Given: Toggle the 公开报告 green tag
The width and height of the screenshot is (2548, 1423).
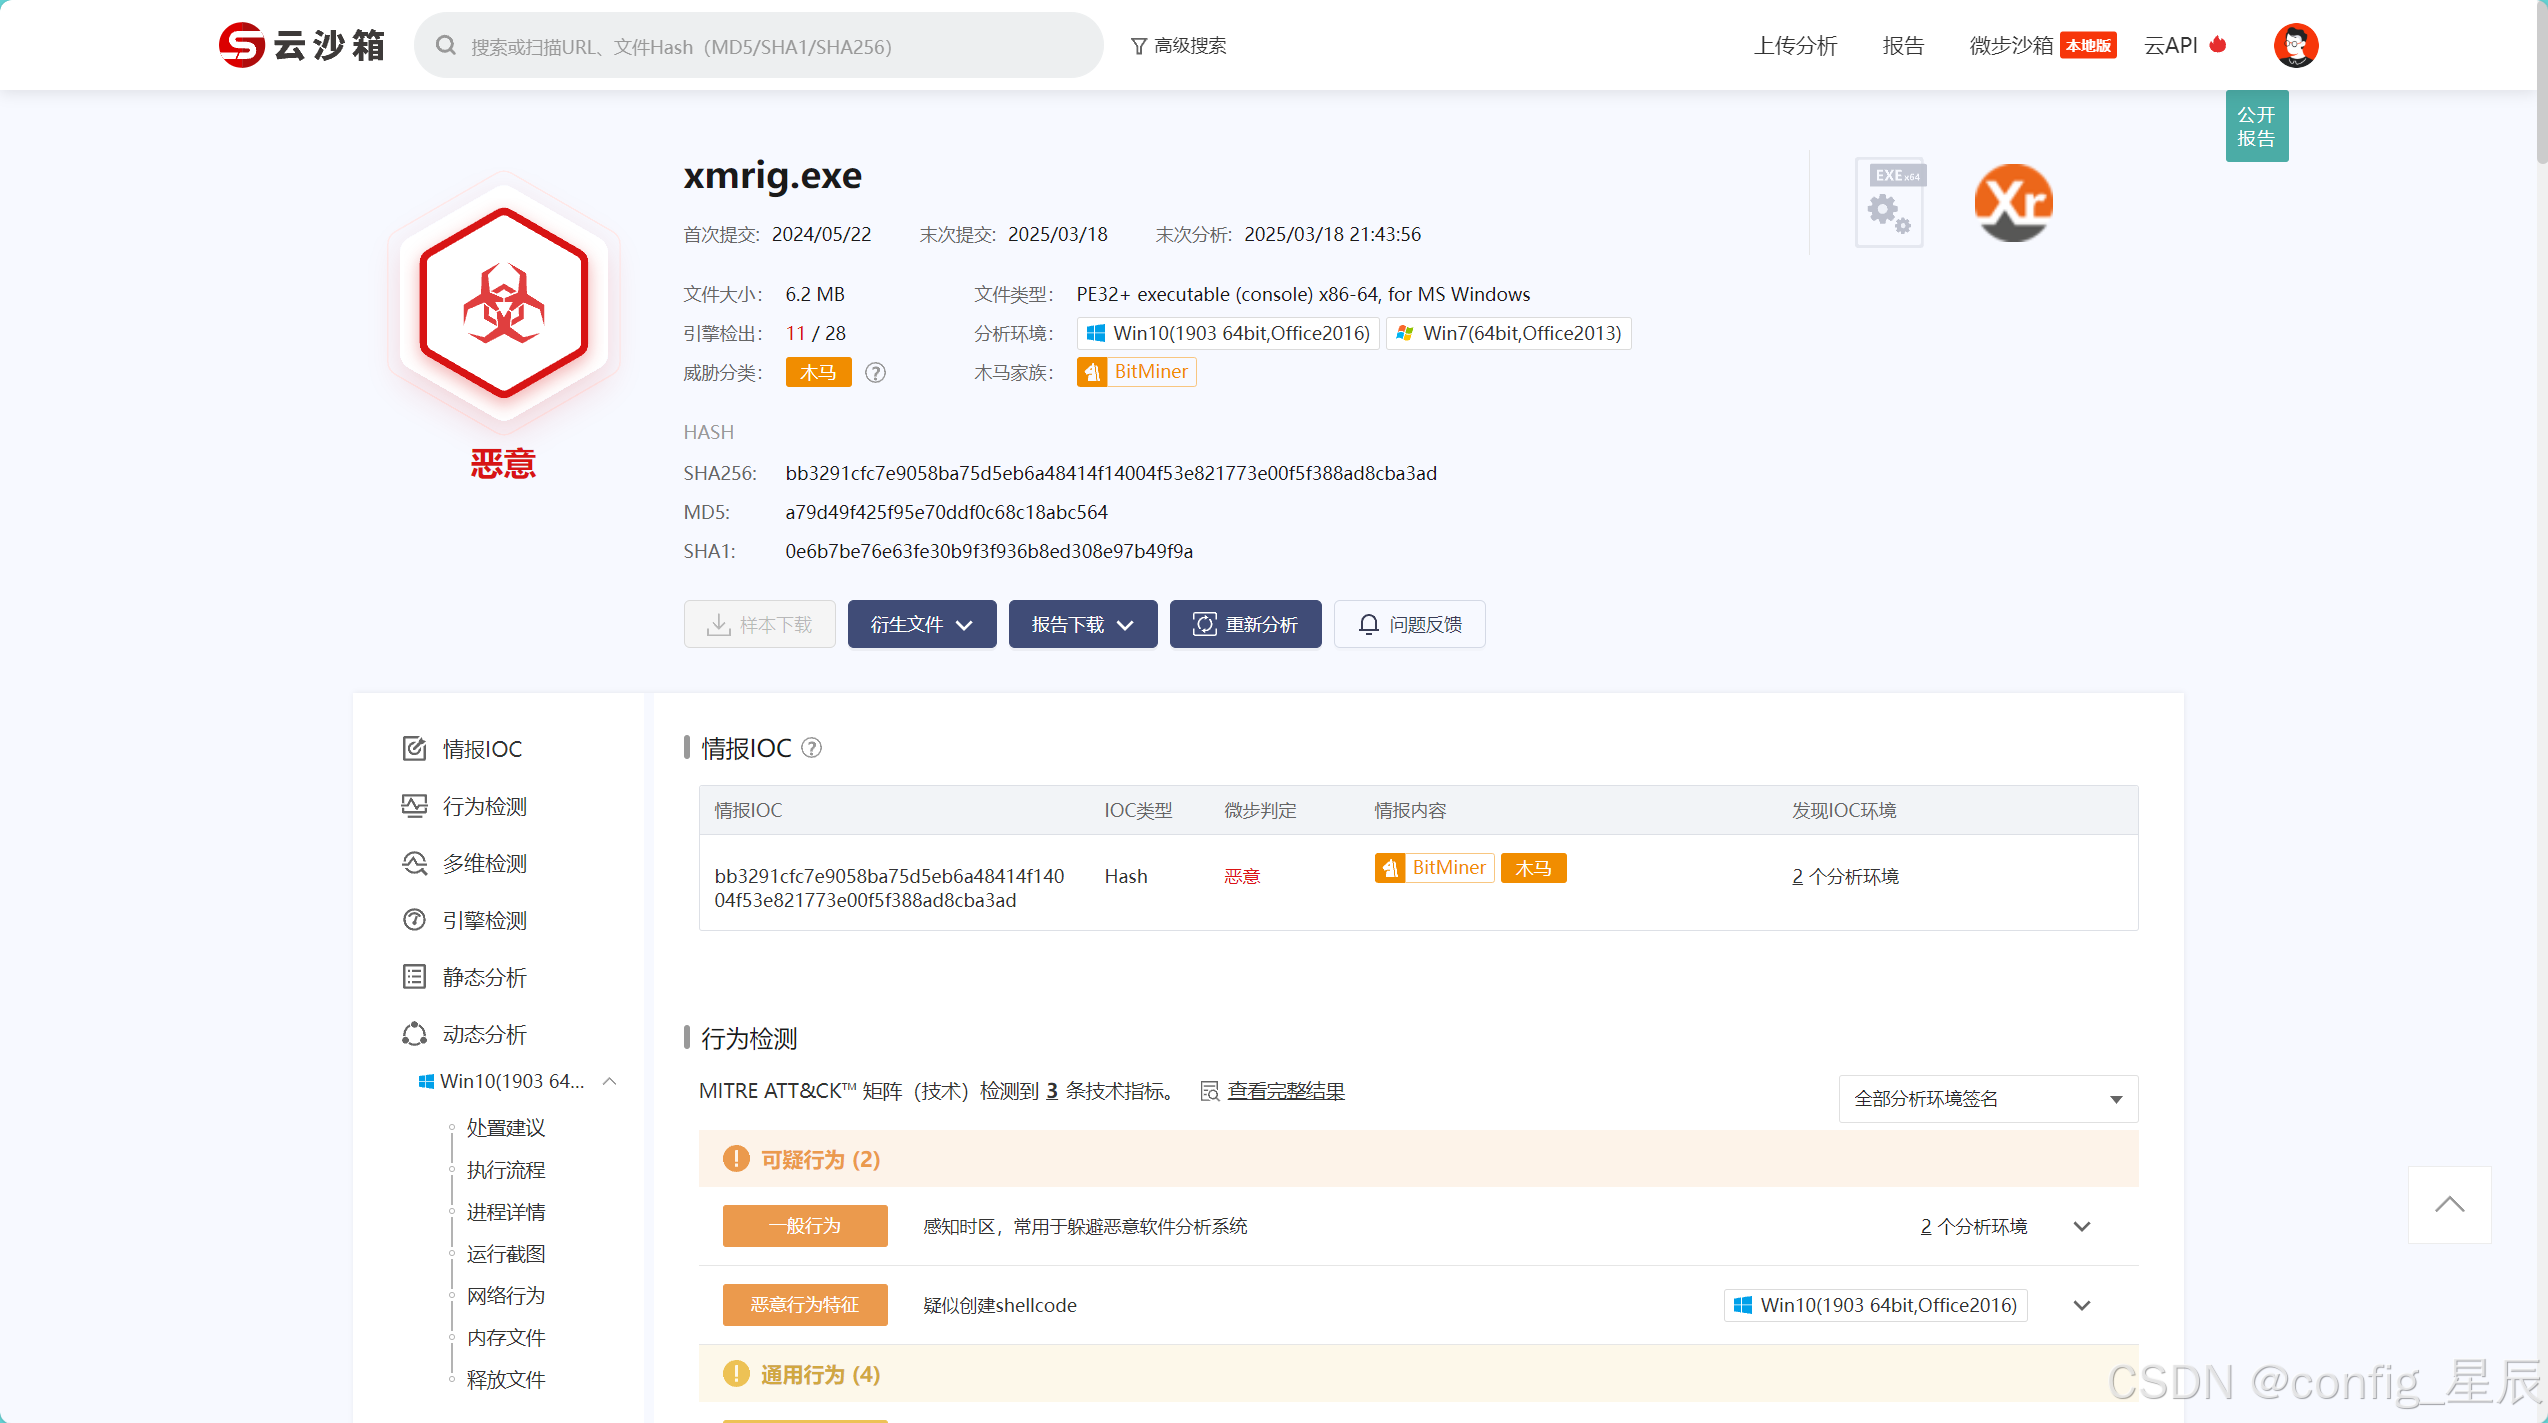Looking at the screenshot, I should [2256, 126].
